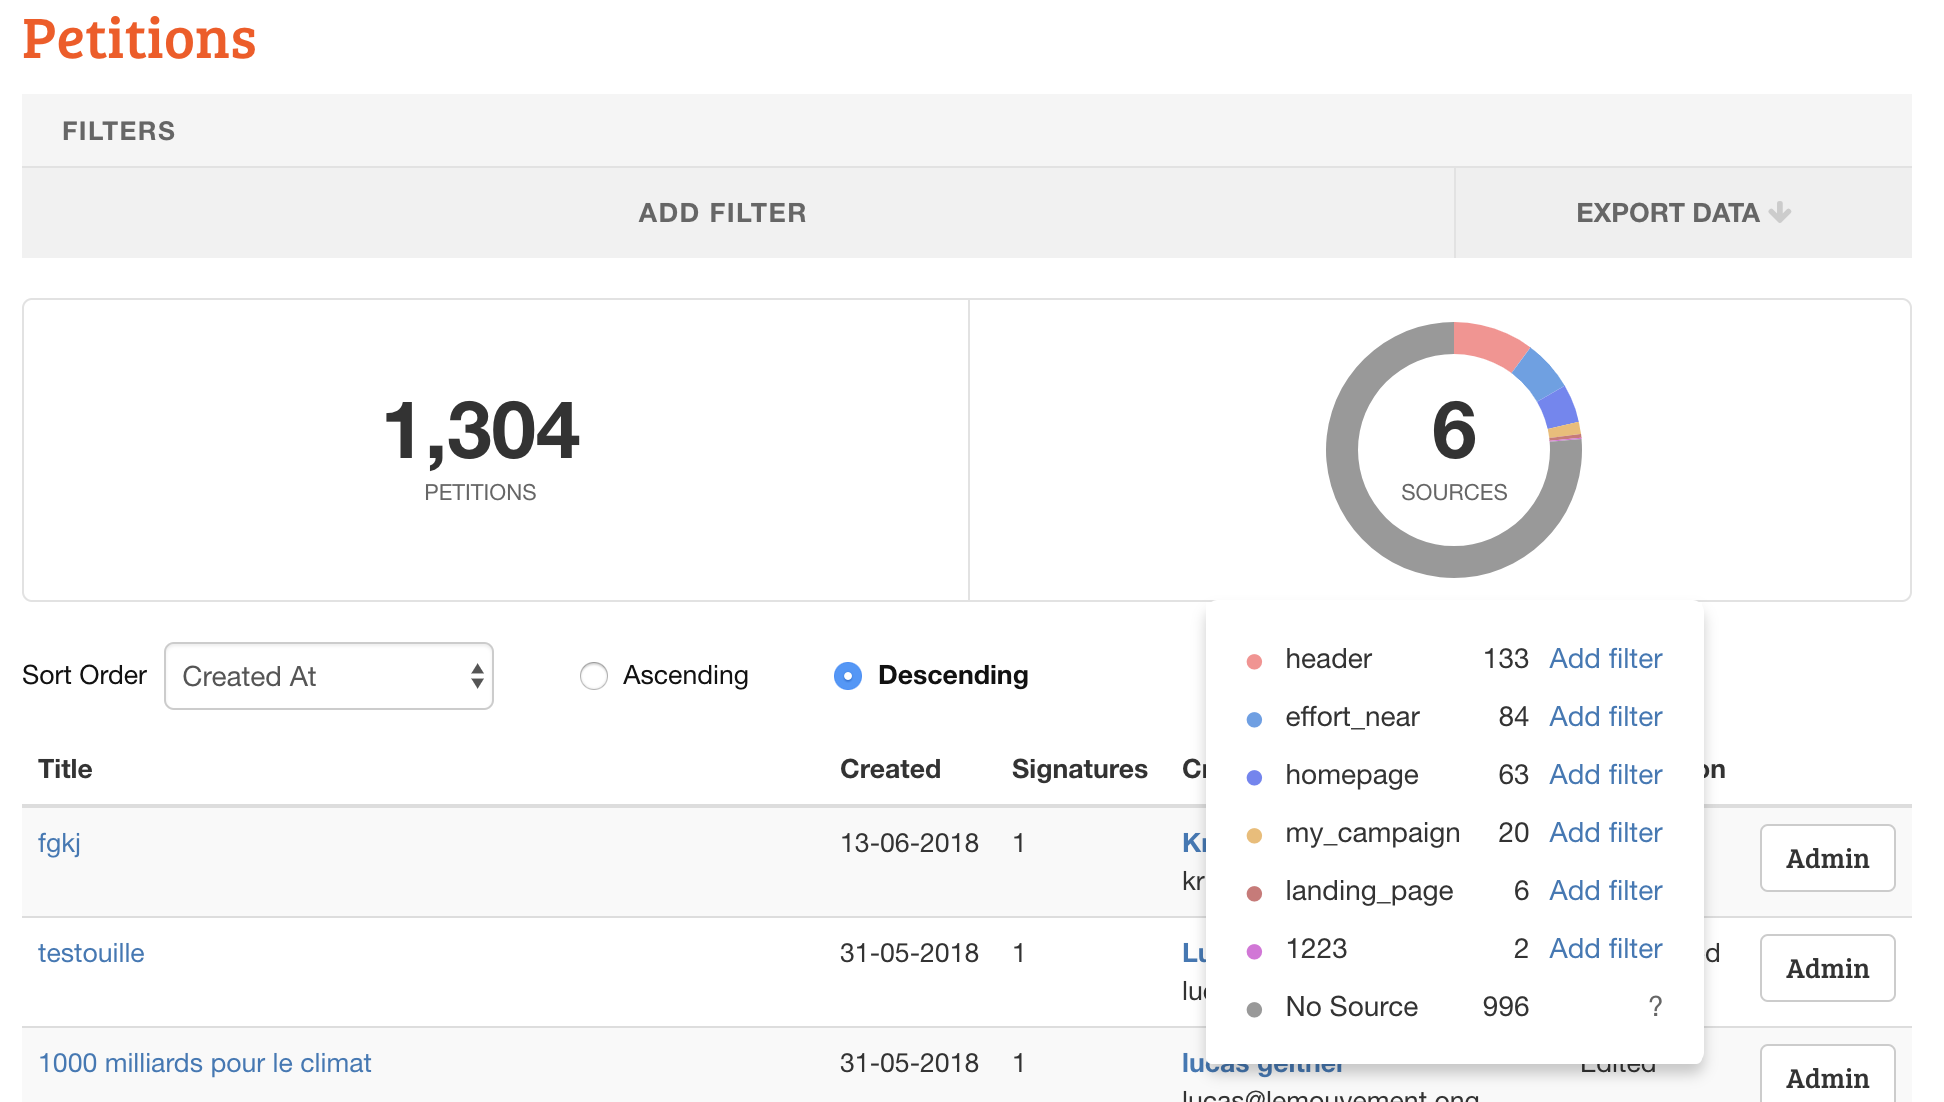This screenshot has width=1944, height=1102.
Task: Add filter for my_campaign source
Action: pyautogui.click(x=1605, y=833)
